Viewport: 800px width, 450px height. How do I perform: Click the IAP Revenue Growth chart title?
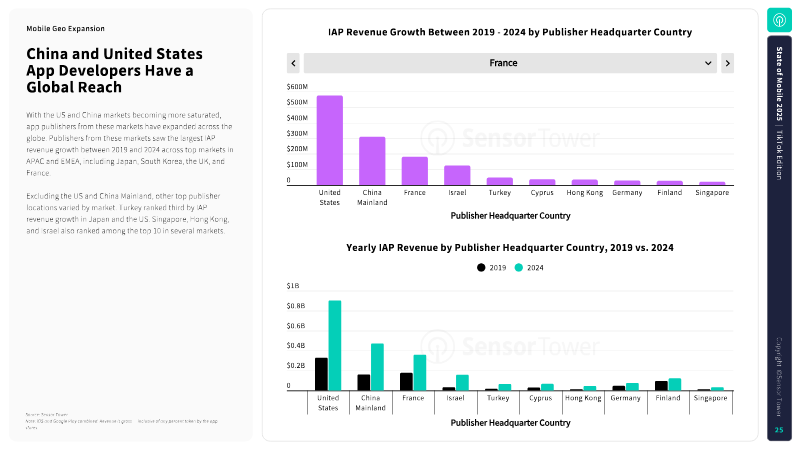(x=510, y=33)
